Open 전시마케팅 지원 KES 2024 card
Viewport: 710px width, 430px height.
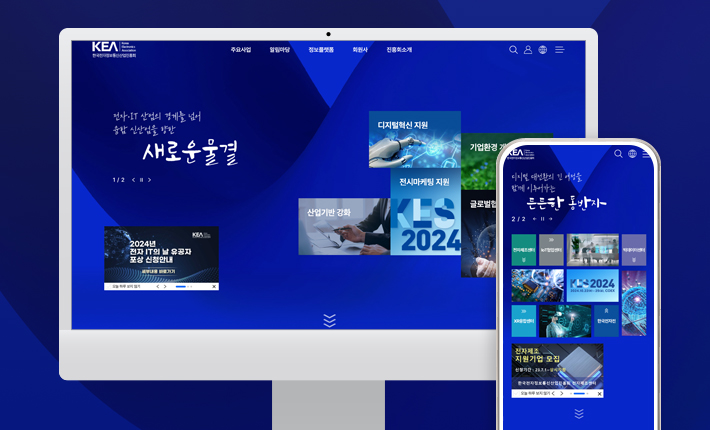[426, 212]
